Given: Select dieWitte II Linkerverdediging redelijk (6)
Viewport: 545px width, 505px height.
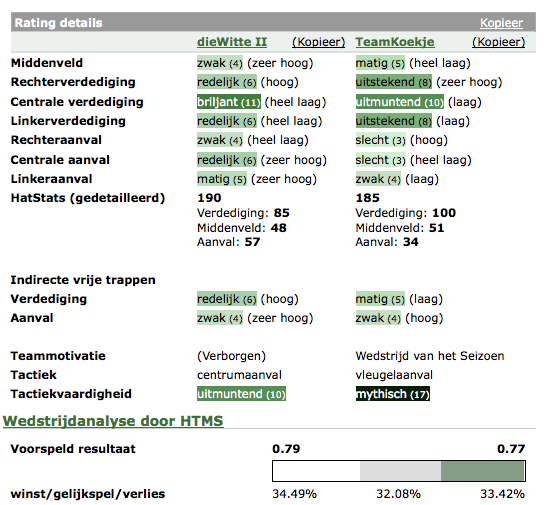Looking at the screenshot, I should pos(227,121).
